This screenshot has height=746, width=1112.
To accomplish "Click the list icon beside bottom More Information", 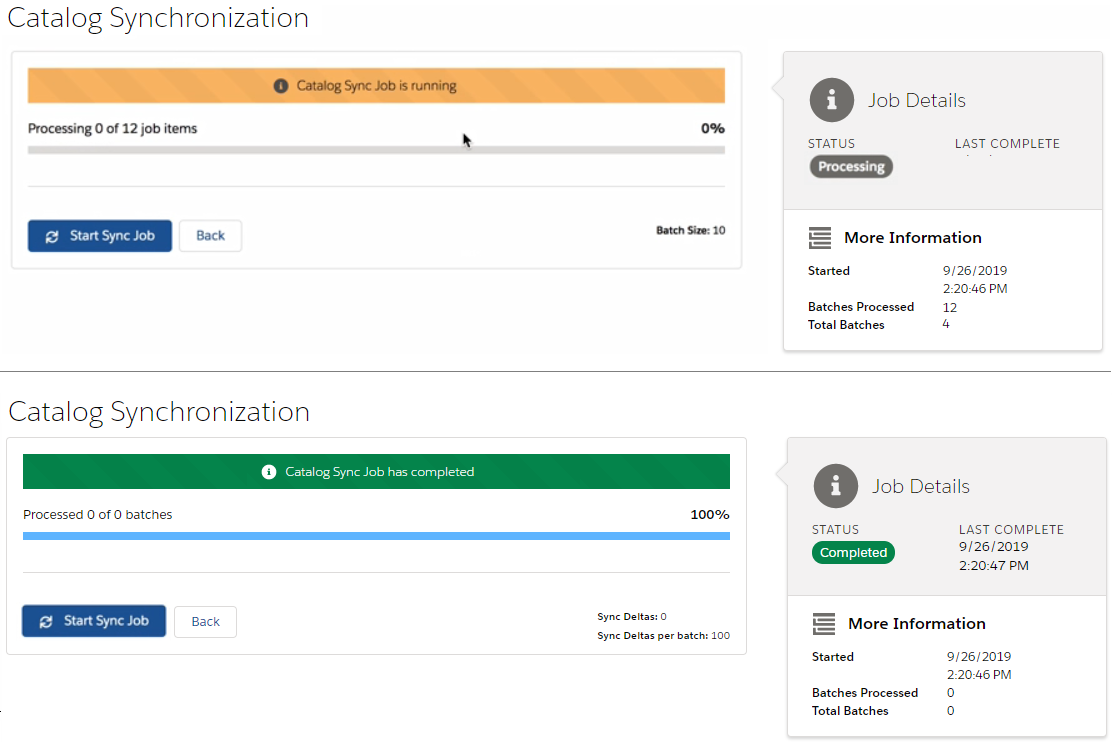I will pos(824,623).
